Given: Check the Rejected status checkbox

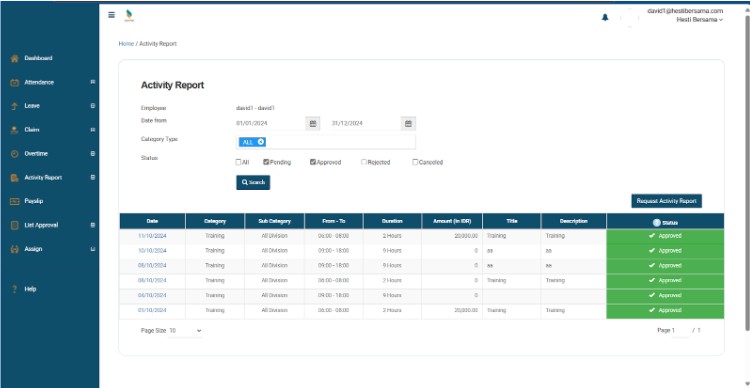Looking at the screenshot, I should click(364, 162).
